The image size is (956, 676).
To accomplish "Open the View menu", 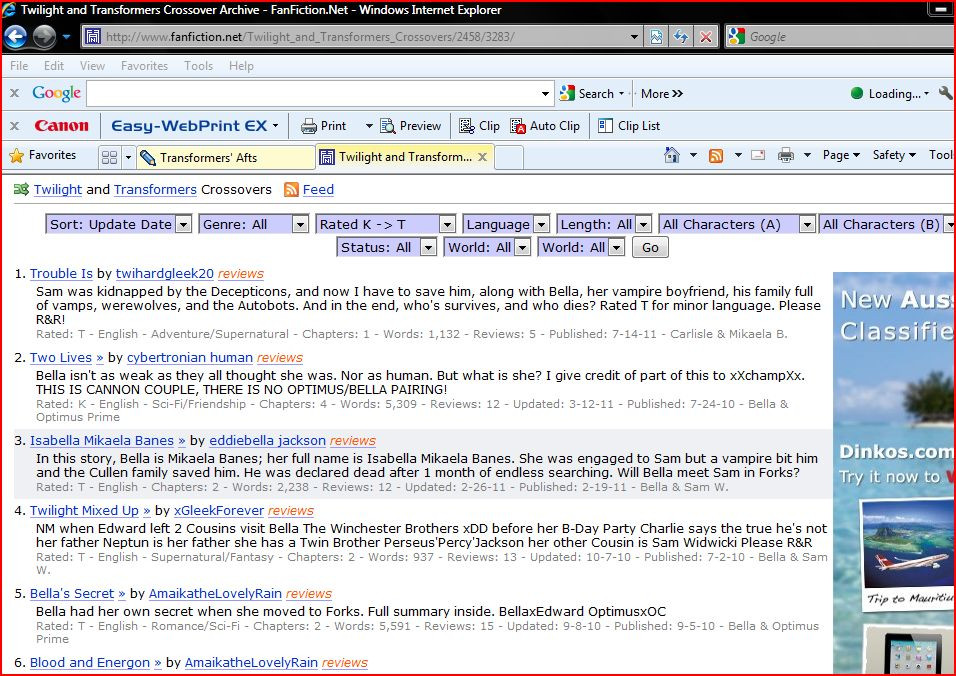I will 92,66.
